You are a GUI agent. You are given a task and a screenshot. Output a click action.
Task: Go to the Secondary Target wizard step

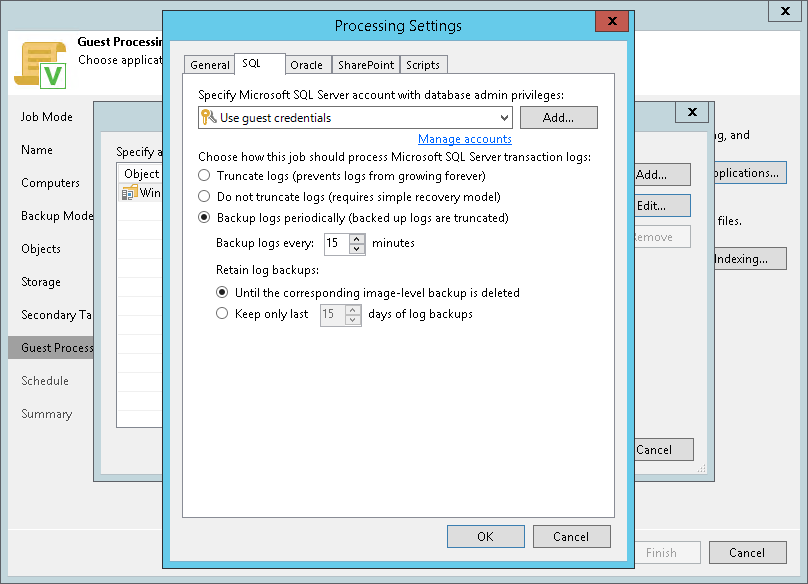coord(56,315)
